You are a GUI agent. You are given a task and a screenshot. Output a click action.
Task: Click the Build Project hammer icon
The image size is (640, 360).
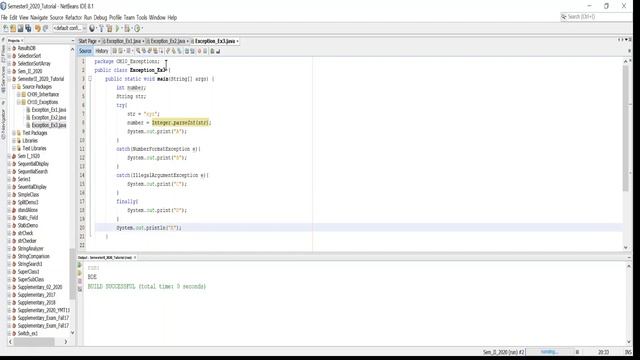(102, 28)
